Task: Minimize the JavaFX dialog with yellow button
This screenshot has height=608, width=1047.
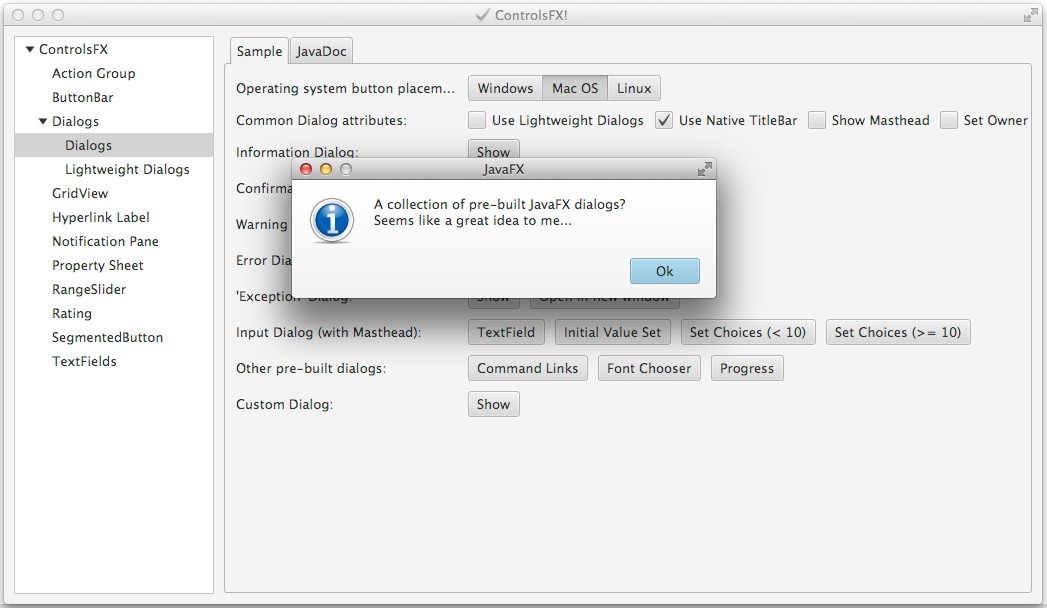Action: pyautogui.click(x=326, y=170)
